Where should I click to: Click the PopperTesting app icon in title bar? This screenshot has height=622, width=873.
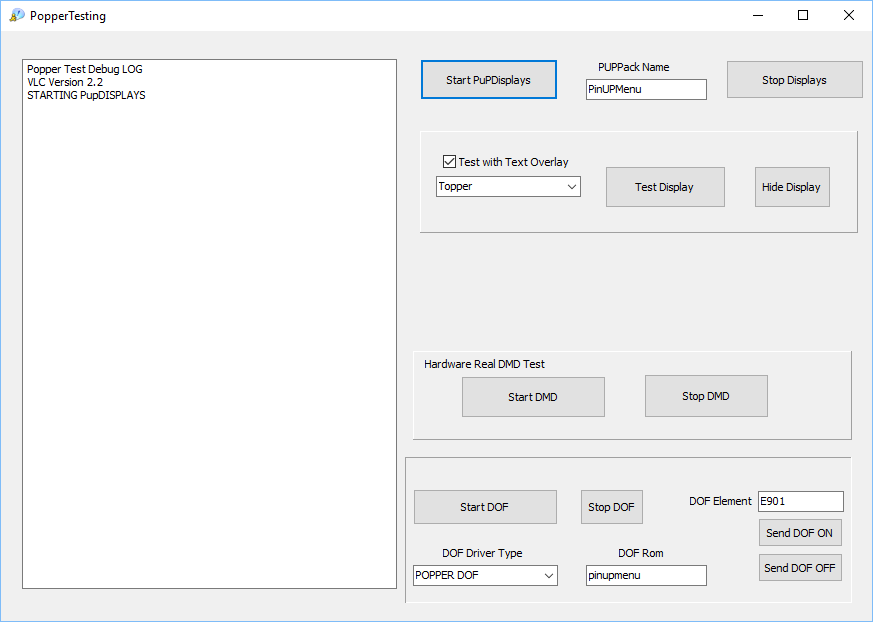point(16,15)
